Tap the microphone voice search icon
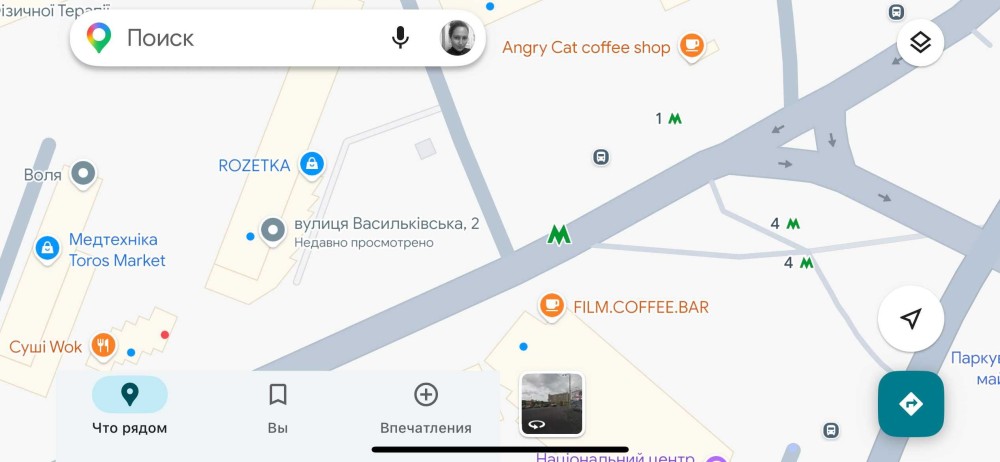Screen dimensions: 1000x462 pyautogui.click(x=400, y=38)
